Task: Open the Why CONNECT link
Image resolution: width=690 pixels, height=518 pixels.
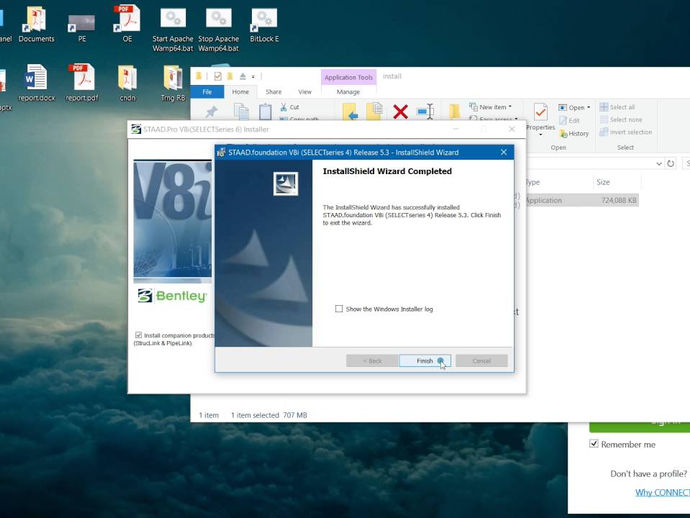Action: (662, 492)
